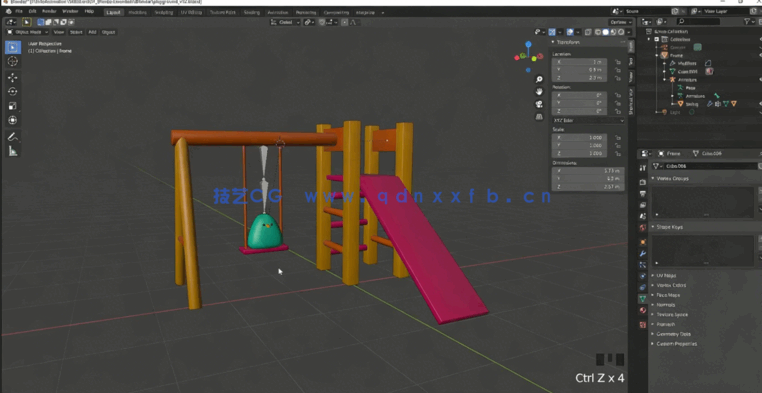Screen dimensions: 762x393
Task: Toggle Show Overlays in viewport header
Action: [570, 32]
